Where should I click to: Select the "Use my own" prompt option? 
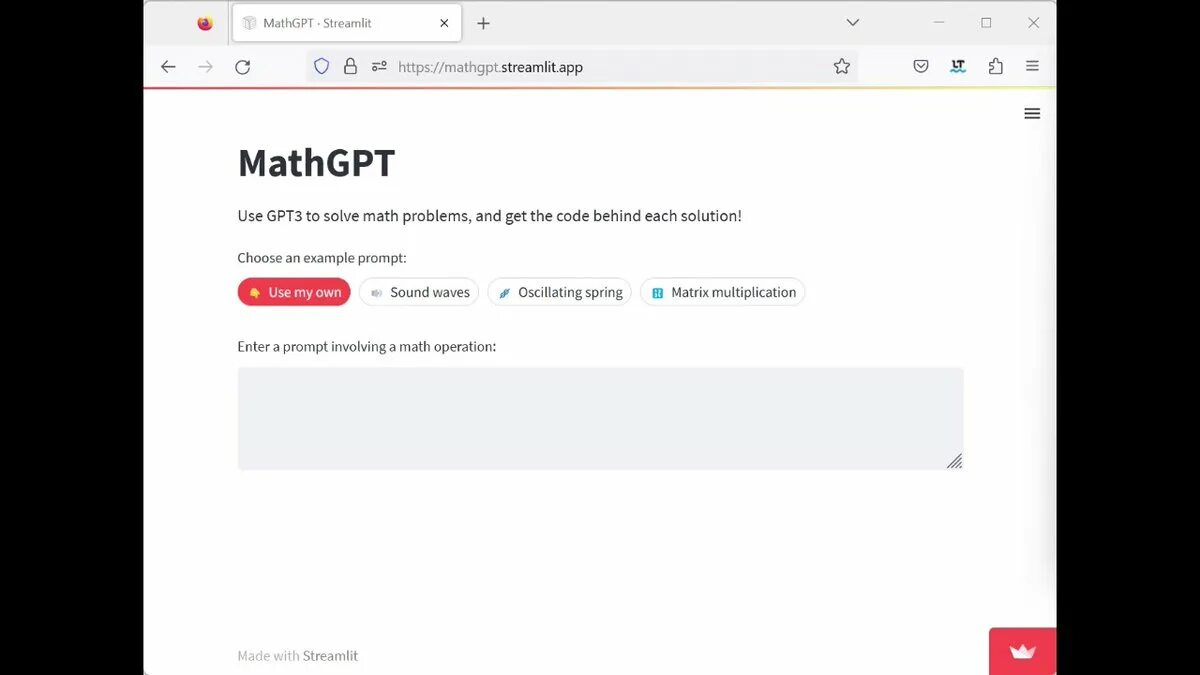click(x=294, y=292)
